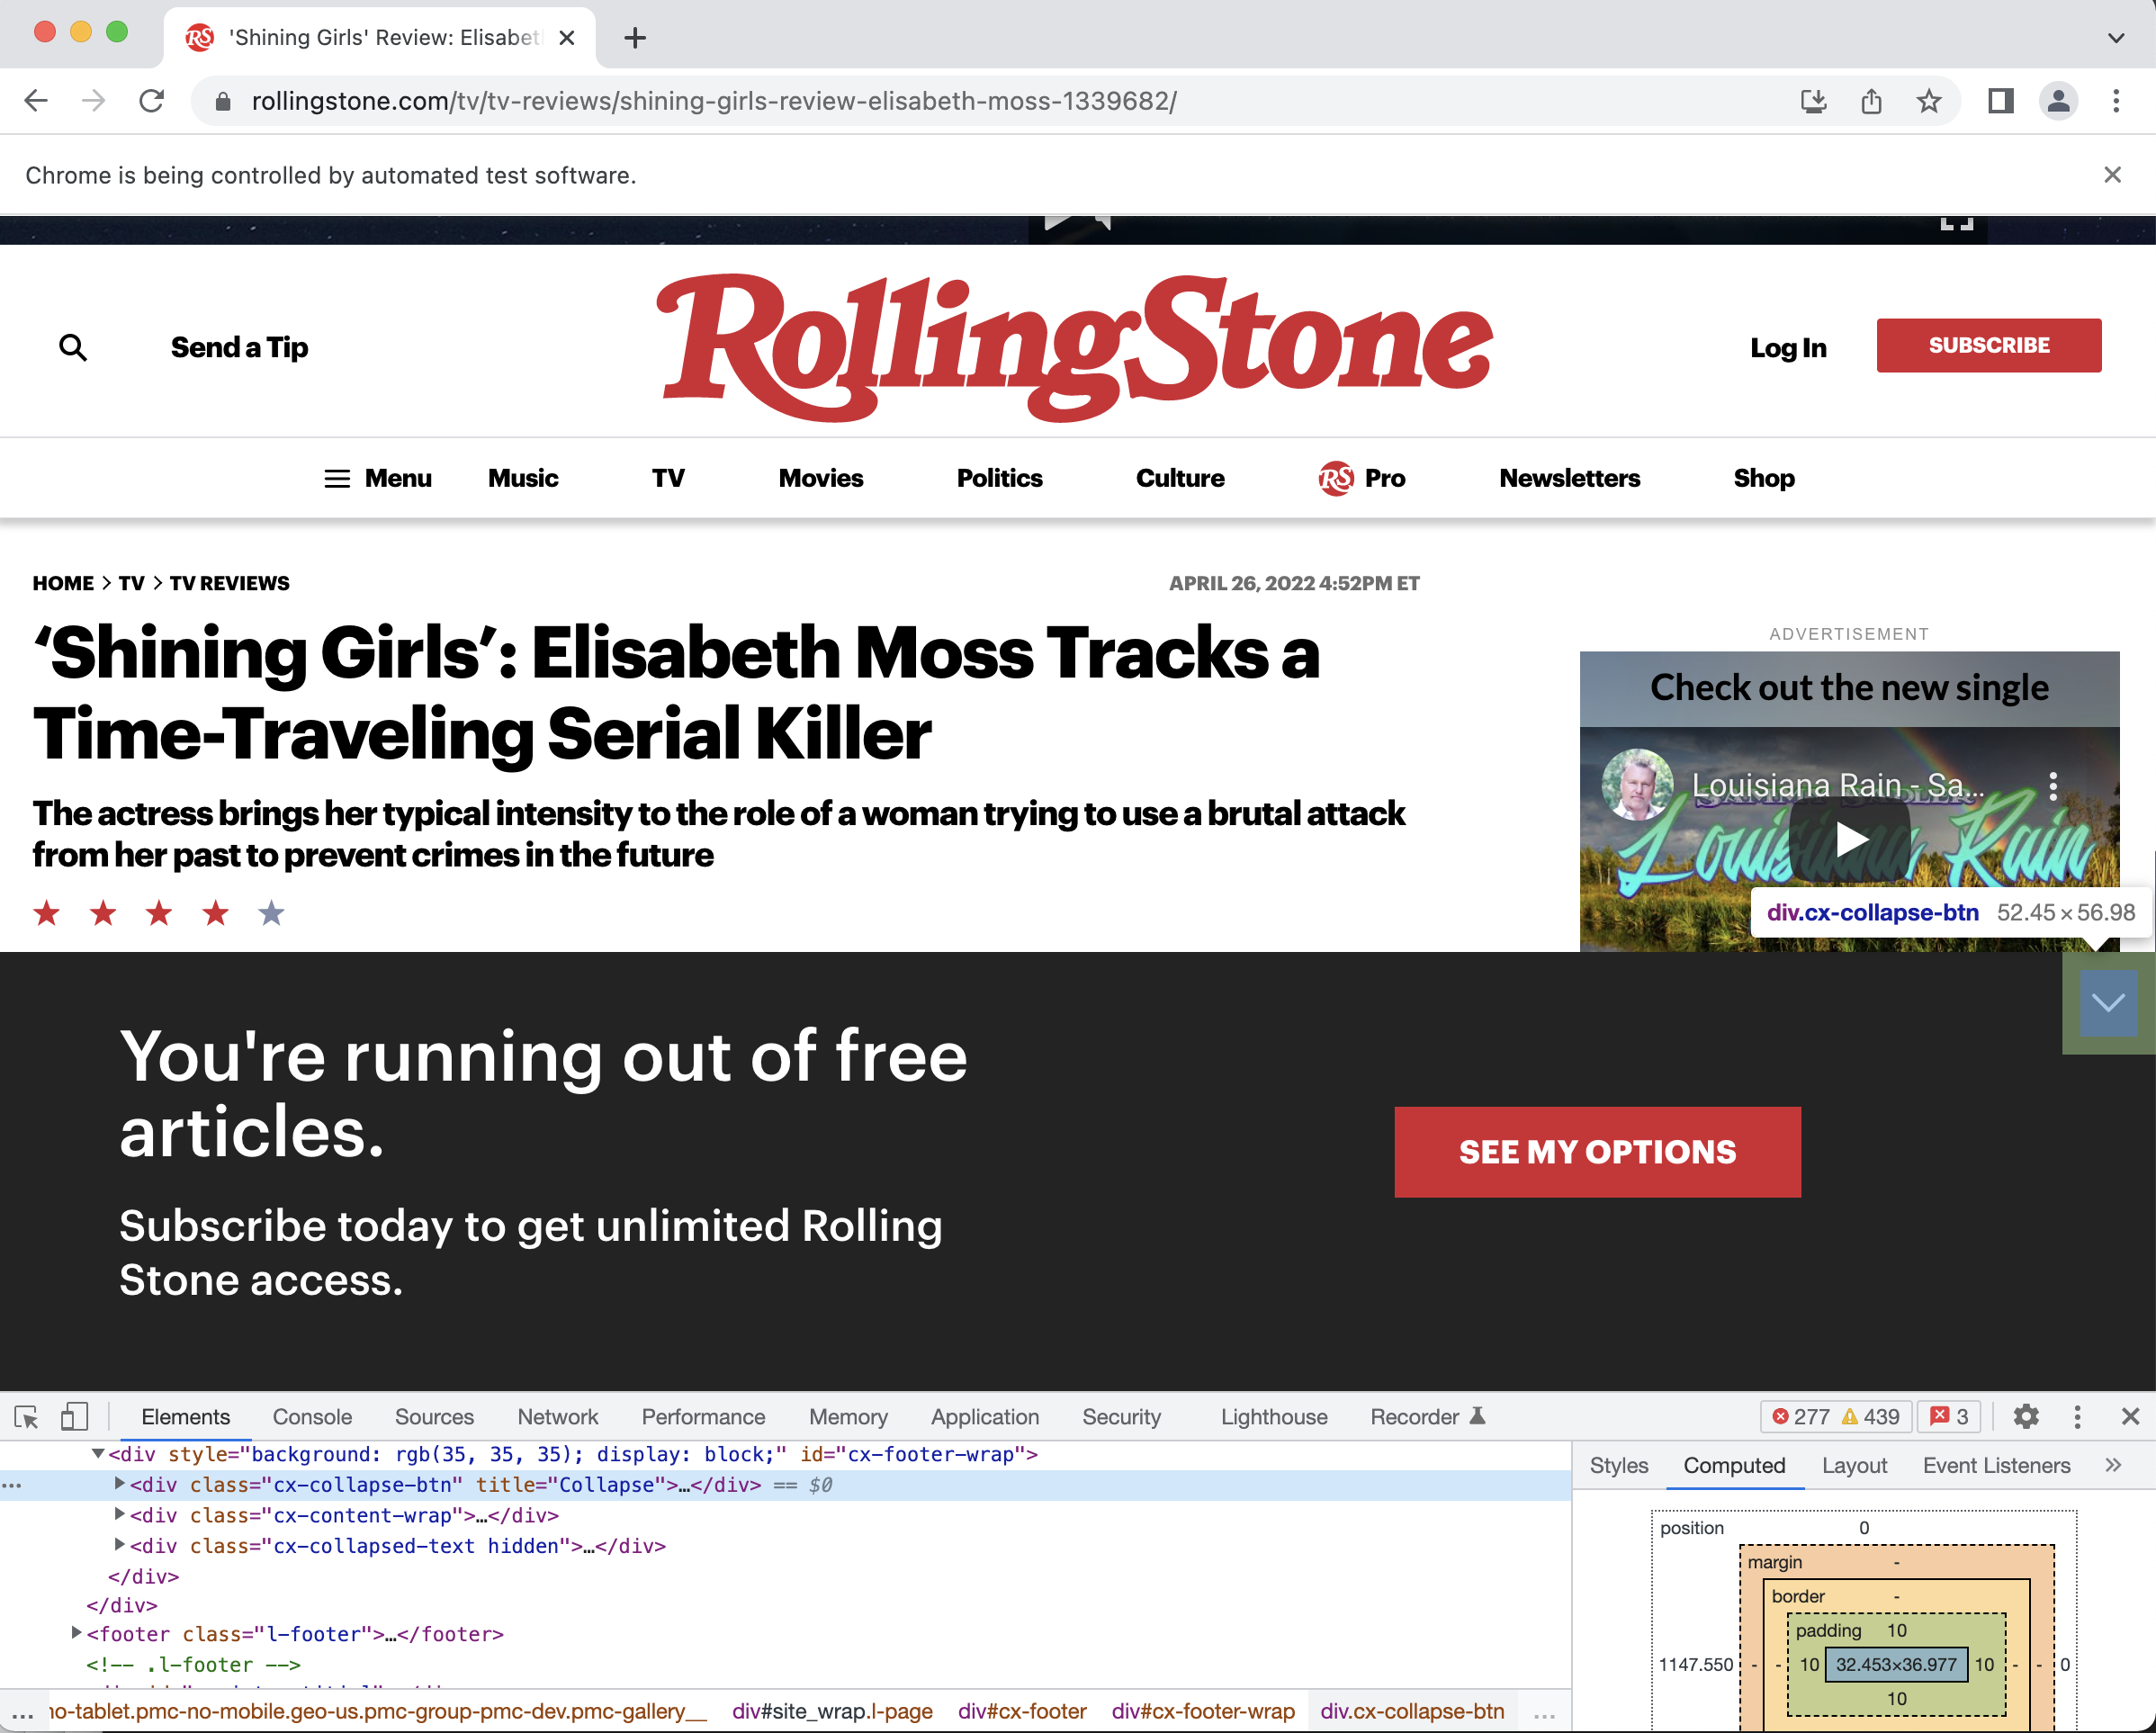Collapse the paywall footer with chevron
The width and height of the screenshot is (2156, 1733).
(2108, 1003)
